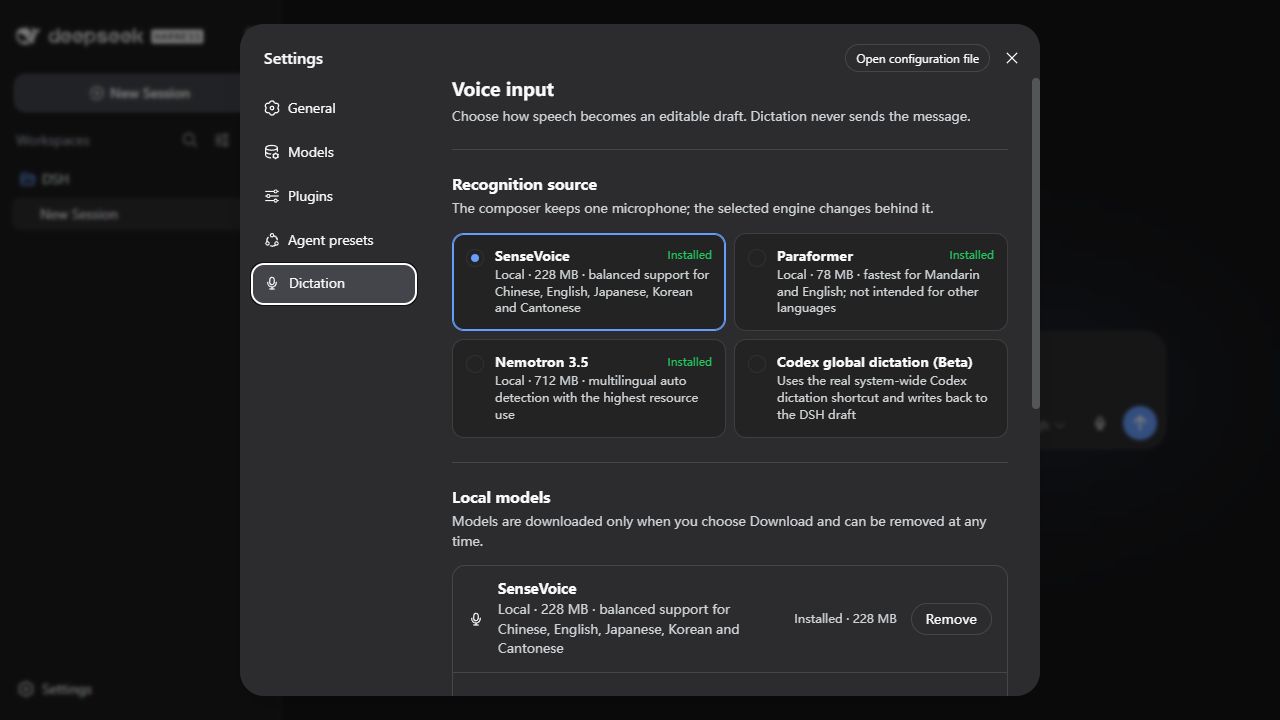Click the Settings dialog scrollbar
The height and width of the screenshot is (720, 1280).
1035,243
